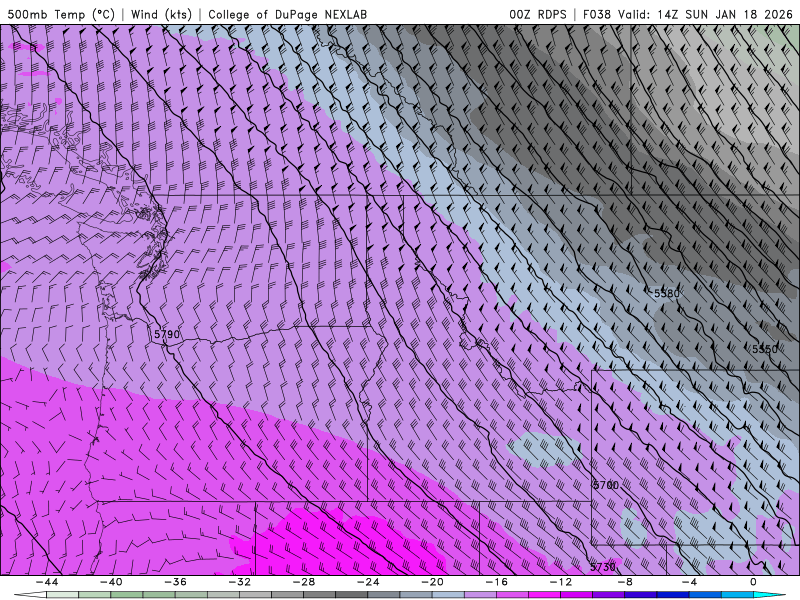Click the 5700 height contour label
This screenshot has width=800, height=600.
click(606, 485)
